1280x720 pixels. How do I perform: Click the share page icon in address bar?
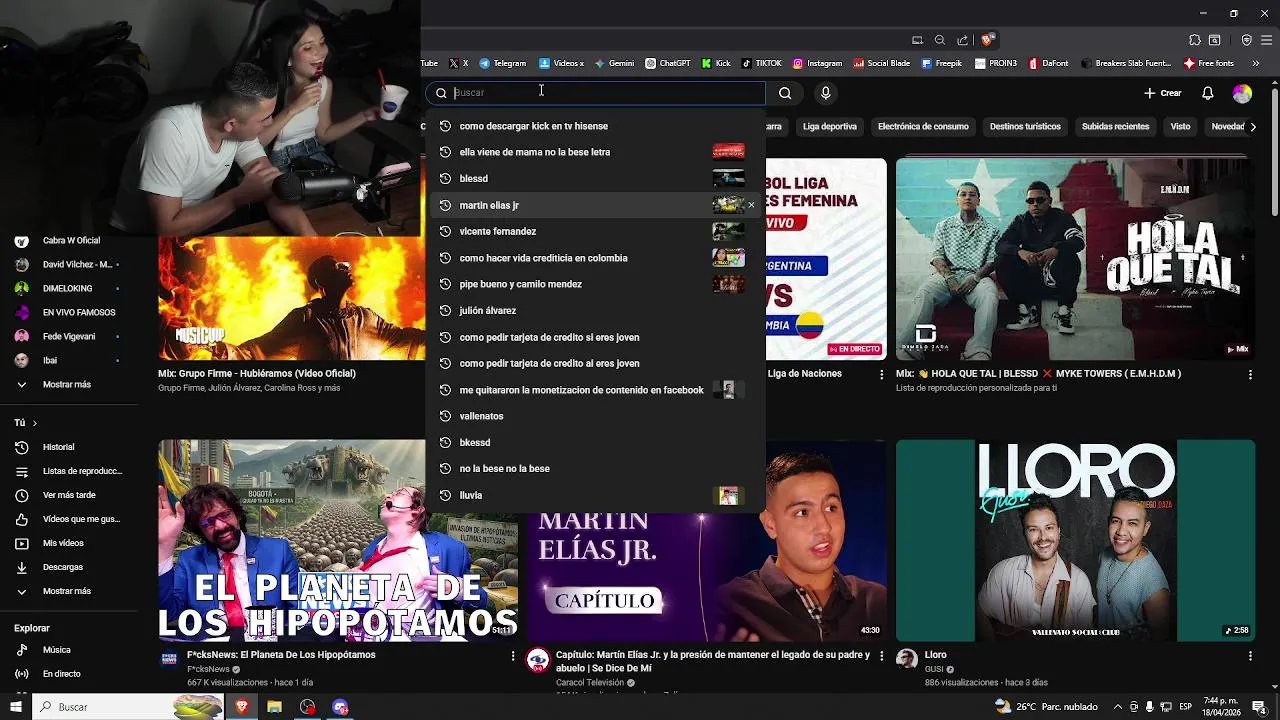[x=963, y=40]
